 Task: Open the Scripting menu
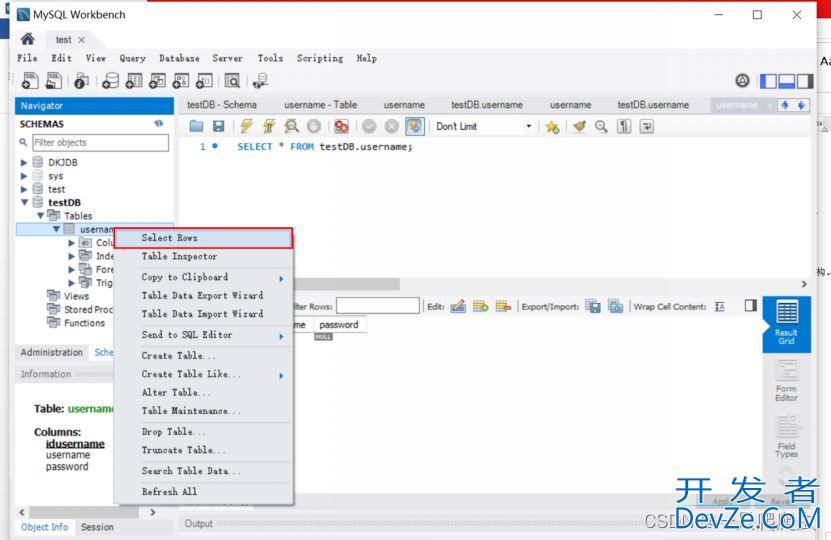point(320,58)
